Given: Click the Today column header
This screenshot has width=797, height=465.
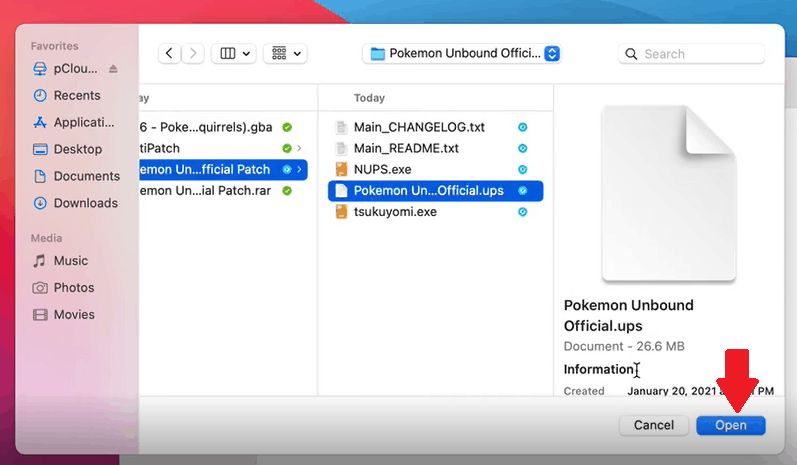Looking at the screenshot, I should pyautogui.click(x=369, y=98).
